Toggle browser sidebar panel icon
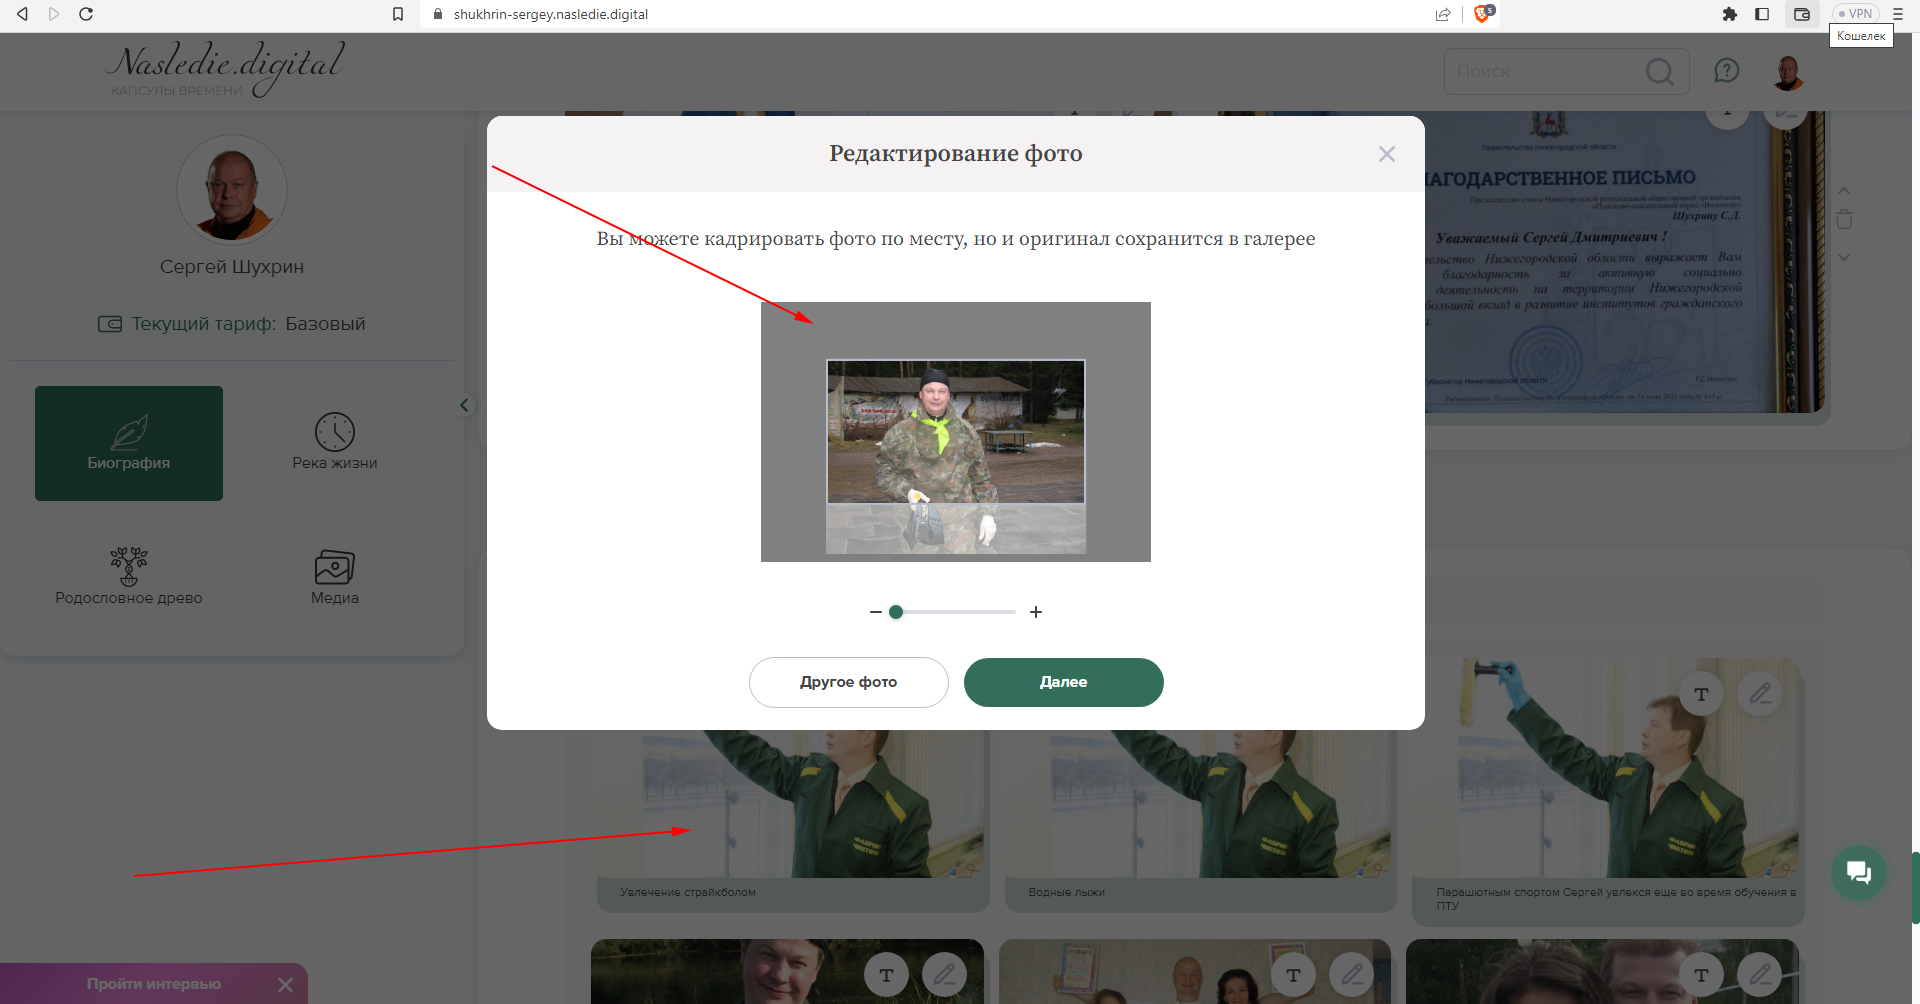 pyautogui.click(x=1762, y=14)
